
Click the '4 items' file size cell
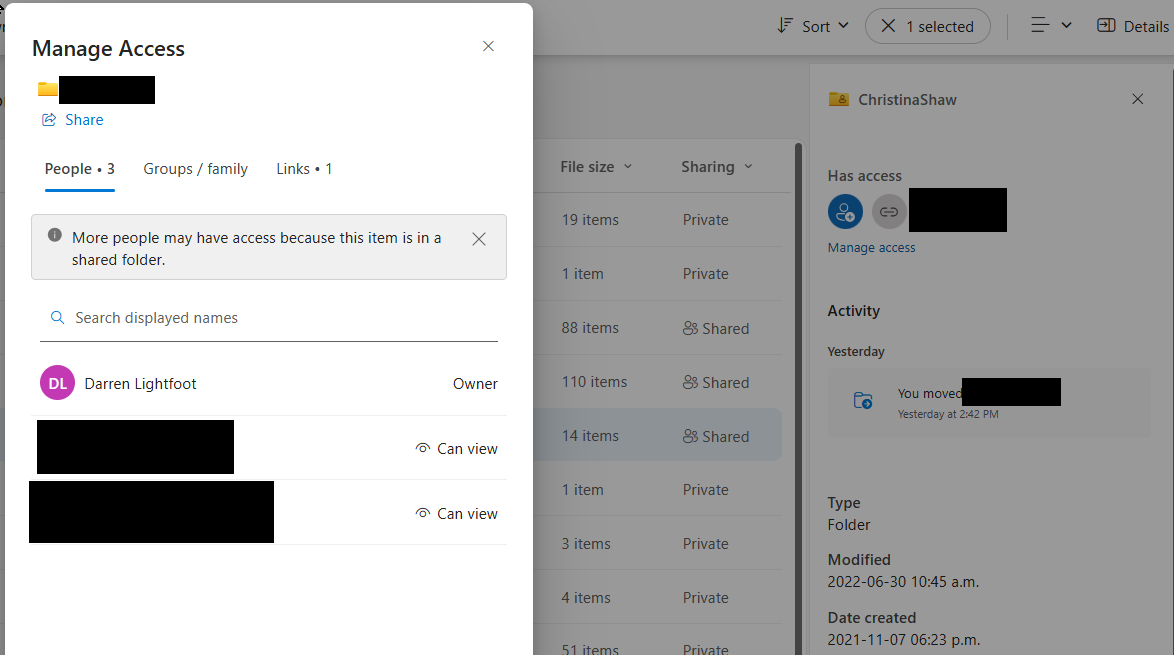click(586, 598)
